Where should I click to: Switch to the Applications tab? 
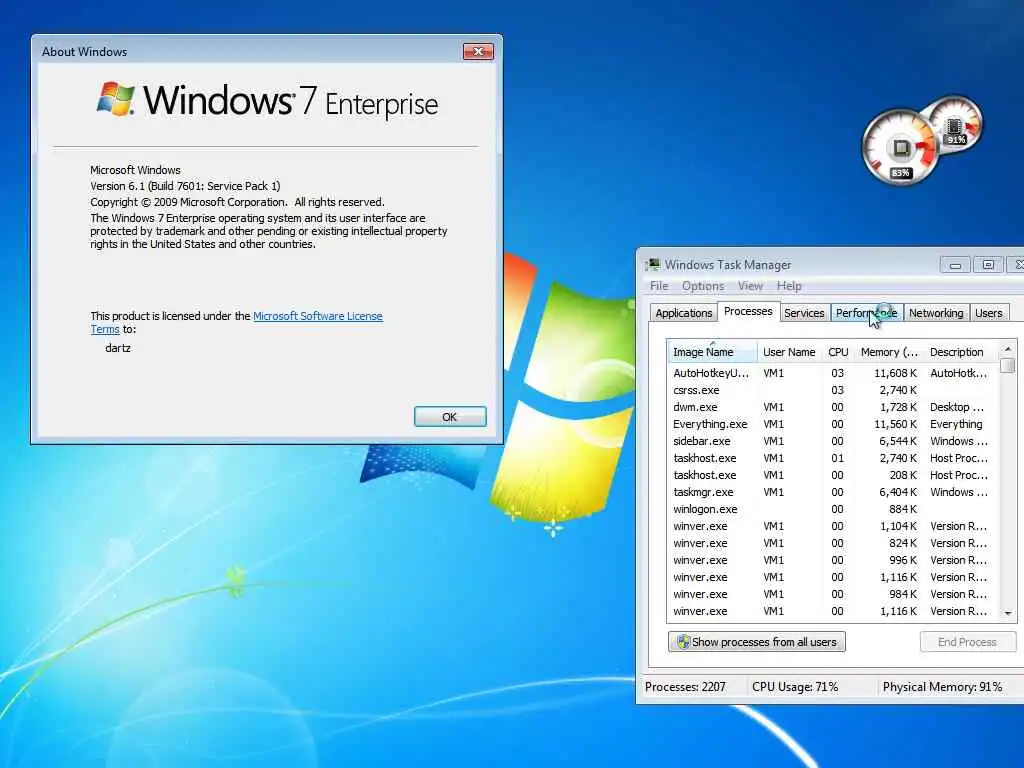683,313
